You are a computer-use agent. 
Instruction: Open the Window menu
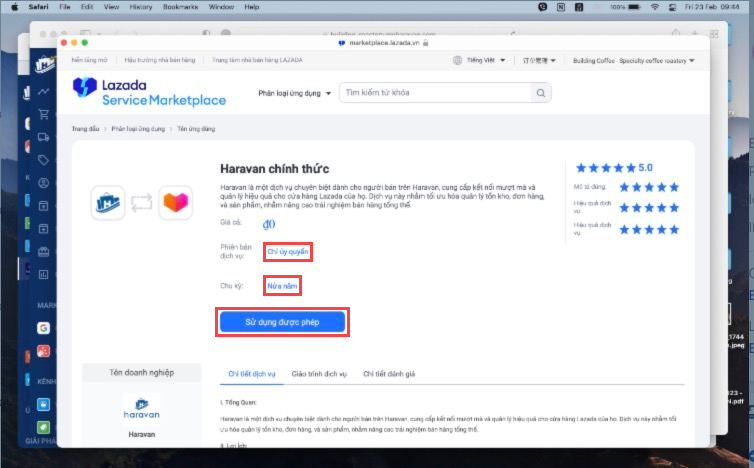(x=221, y=7)
